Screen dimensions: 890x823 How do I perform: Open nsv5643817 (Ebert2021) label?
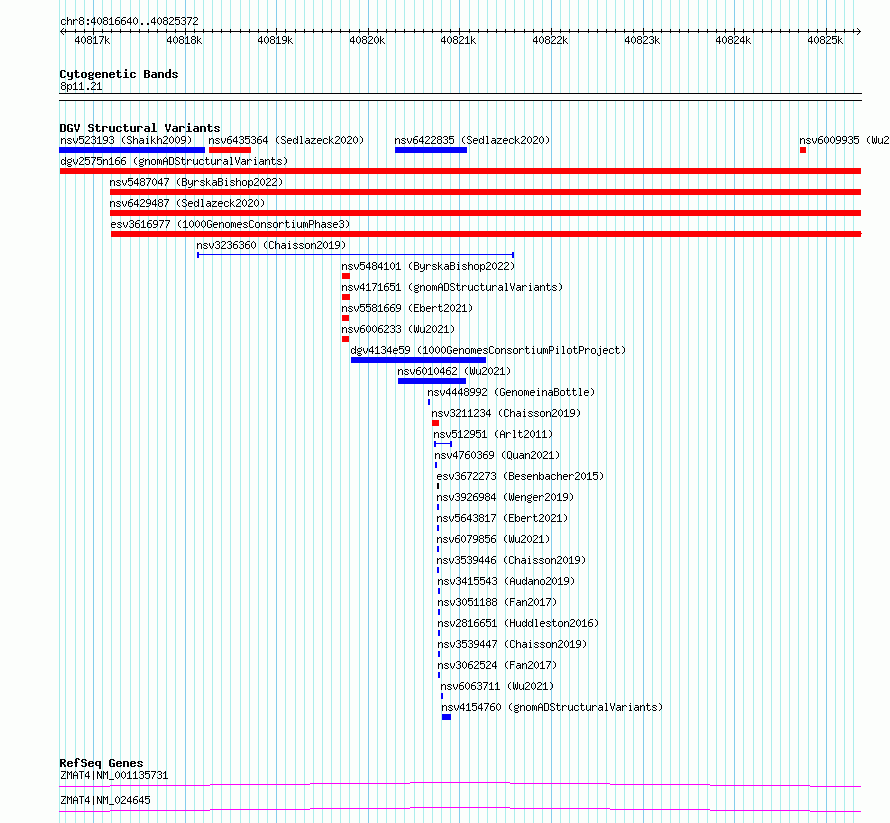pos(502,518)
